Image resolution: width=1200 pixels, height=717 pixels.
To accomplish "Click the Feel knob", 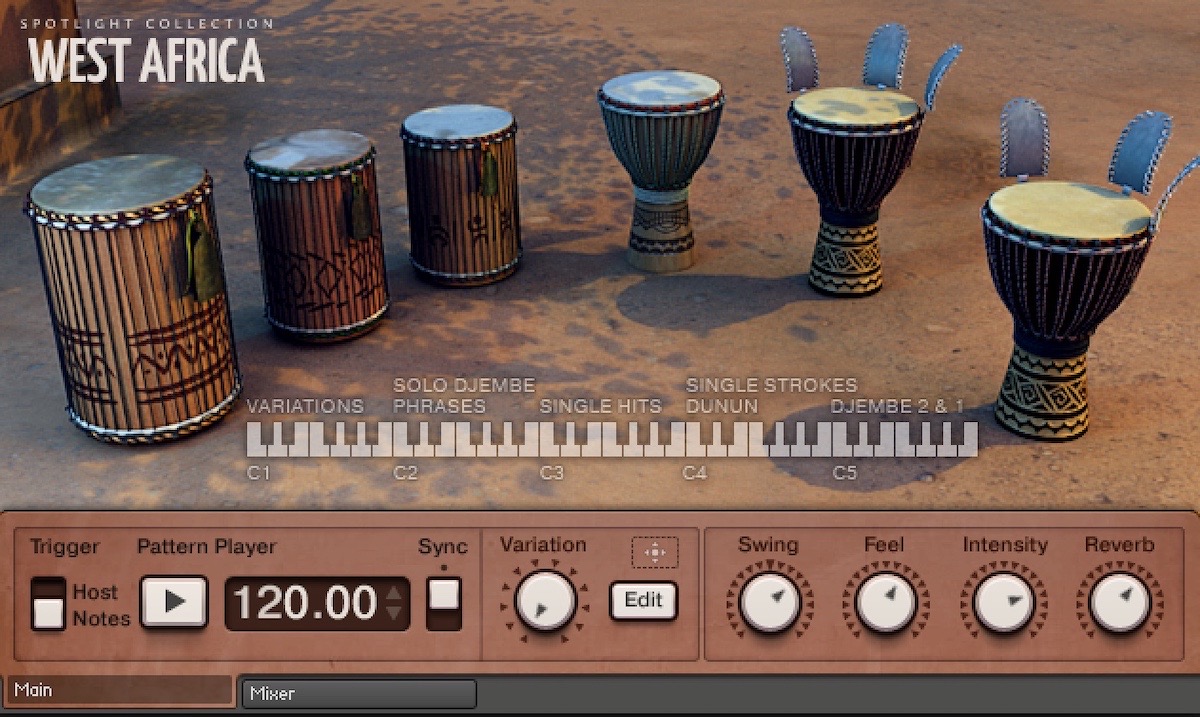I will pos(886,601).
